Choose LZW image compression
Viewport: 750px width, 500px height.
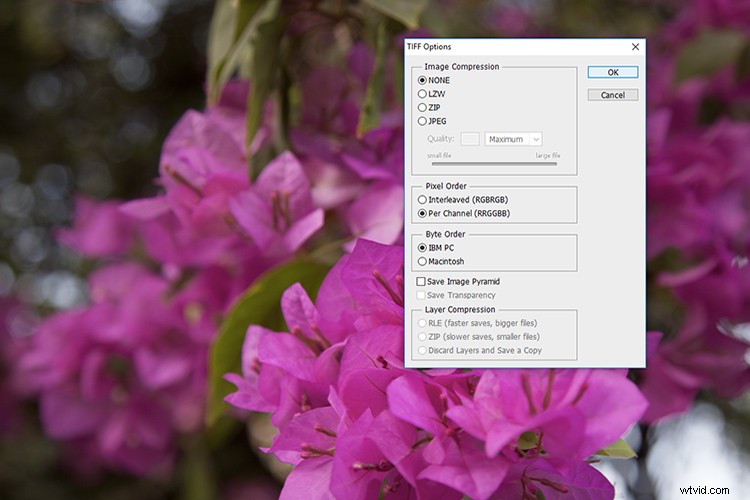point(422,93)
